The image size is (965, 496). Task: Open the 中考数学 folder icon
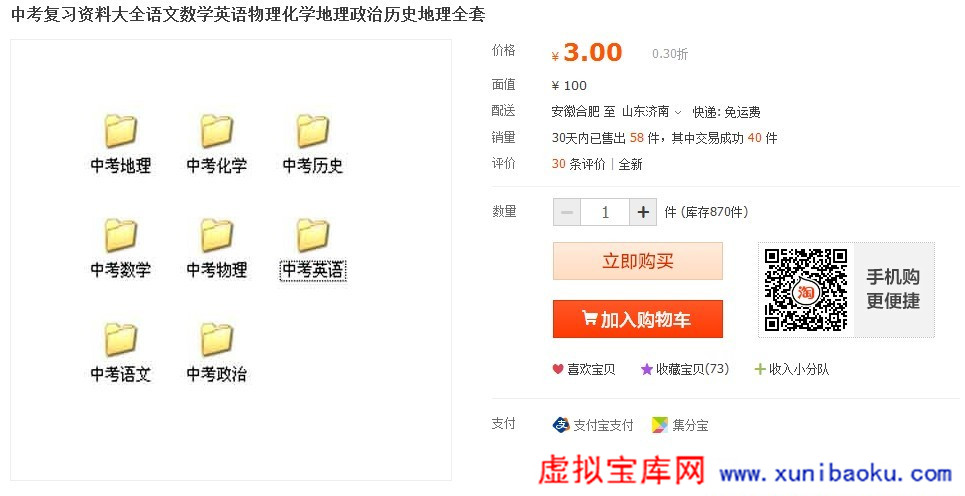point(121,236)
